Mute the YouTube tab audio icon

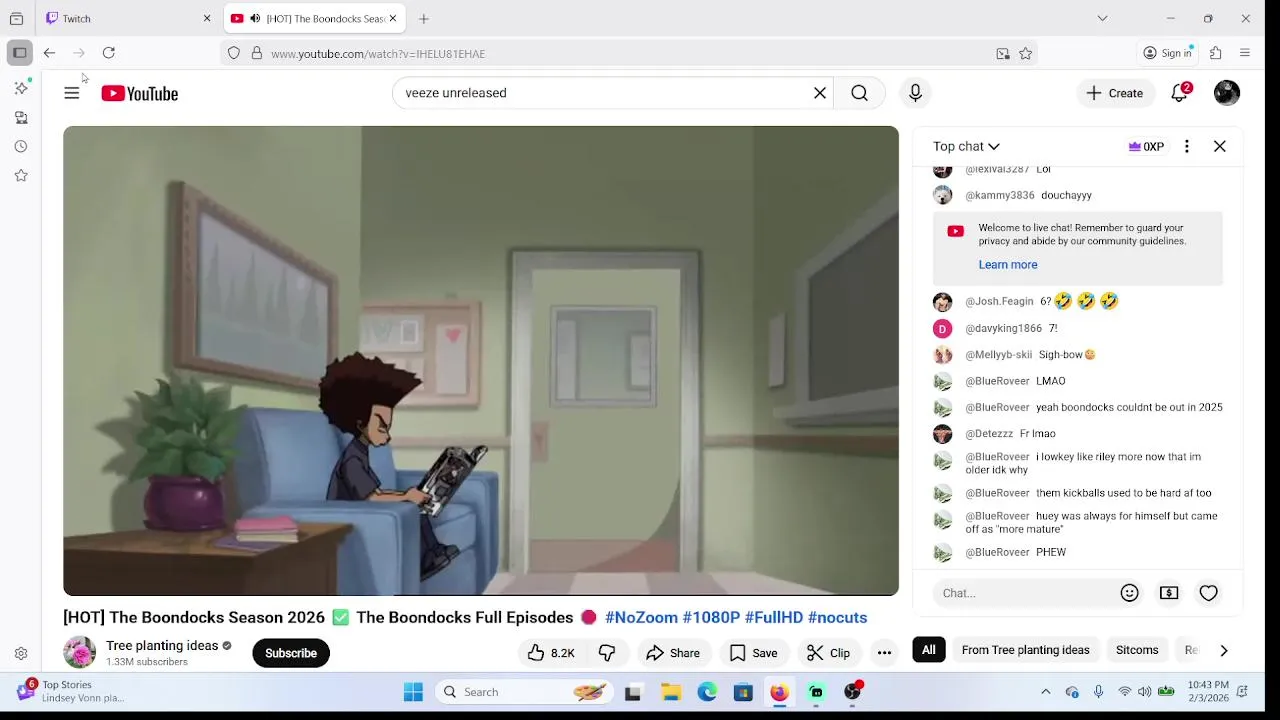[x=255, y=18]
